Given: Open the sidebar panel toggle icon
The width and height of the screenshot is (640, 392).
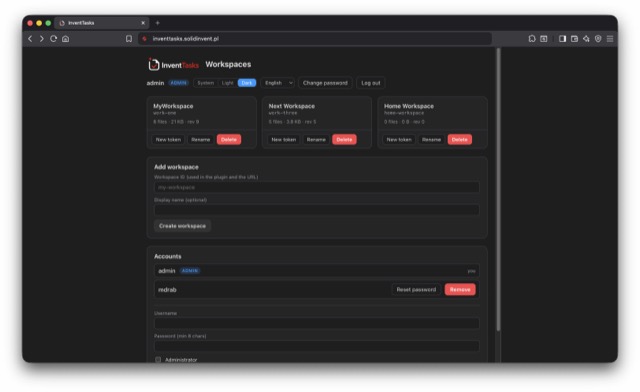Looking at the screenshot, I should tap(562, 39).
